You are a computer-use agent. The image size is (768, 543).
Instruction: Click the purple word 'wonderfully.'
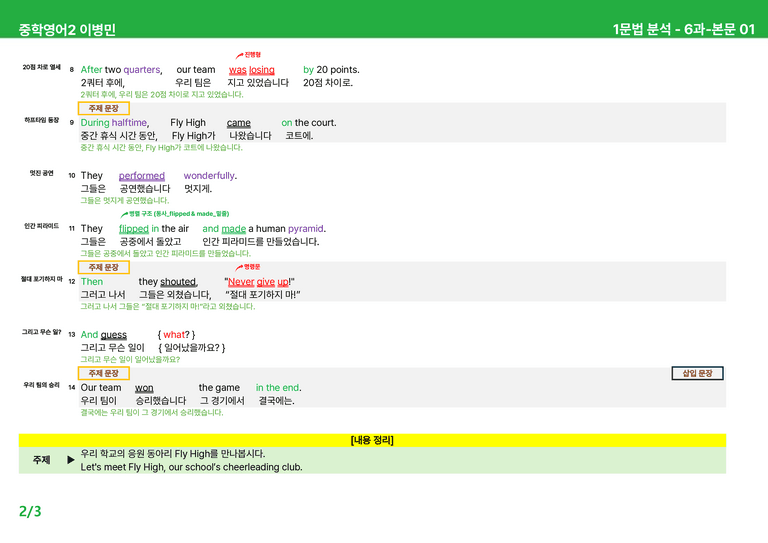click(210, 176)
